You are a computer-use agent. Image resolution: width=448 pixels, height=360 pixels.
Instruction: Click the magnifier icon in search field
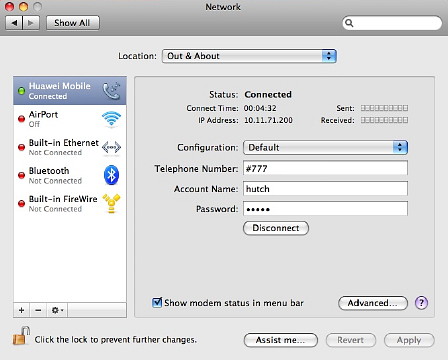tap(349, 23)
